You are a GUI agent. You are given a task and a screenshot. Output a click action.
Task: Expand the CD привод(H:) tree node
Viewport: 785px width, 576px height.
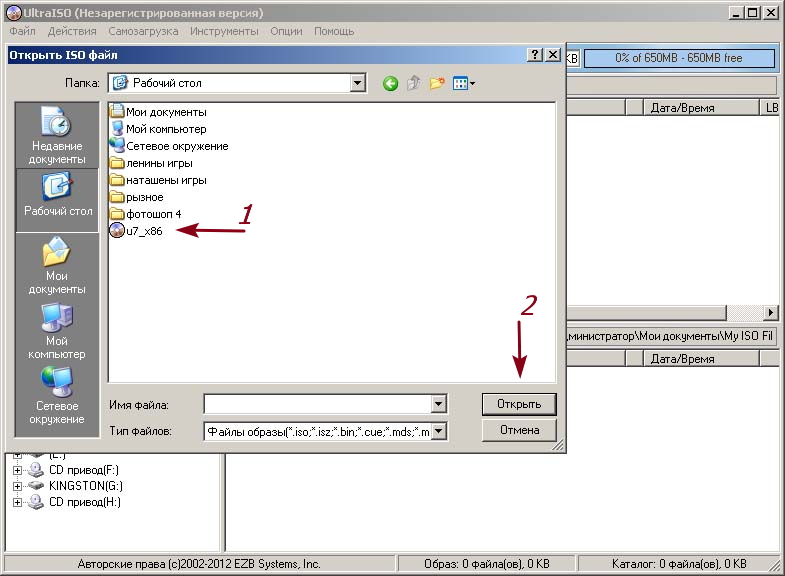point(18,502)
